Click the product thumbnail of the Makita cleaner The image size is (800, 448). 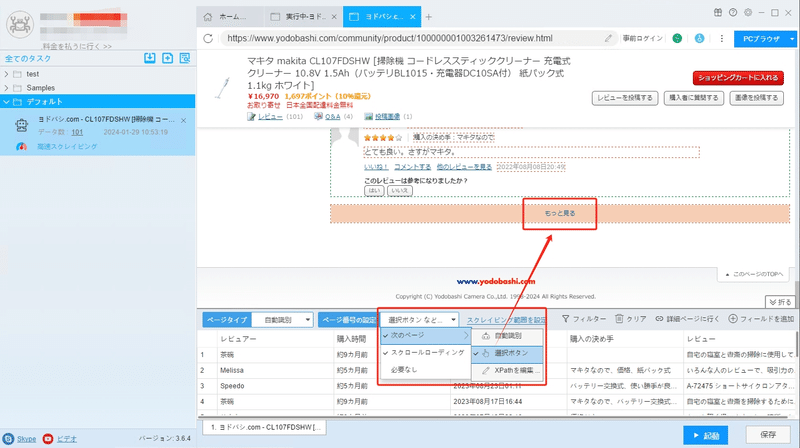click(x=222, y=88)
